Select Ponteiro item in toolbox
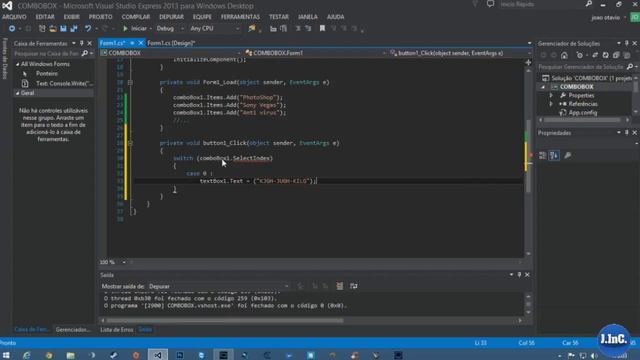640x360 pixels. pos(47,73)
